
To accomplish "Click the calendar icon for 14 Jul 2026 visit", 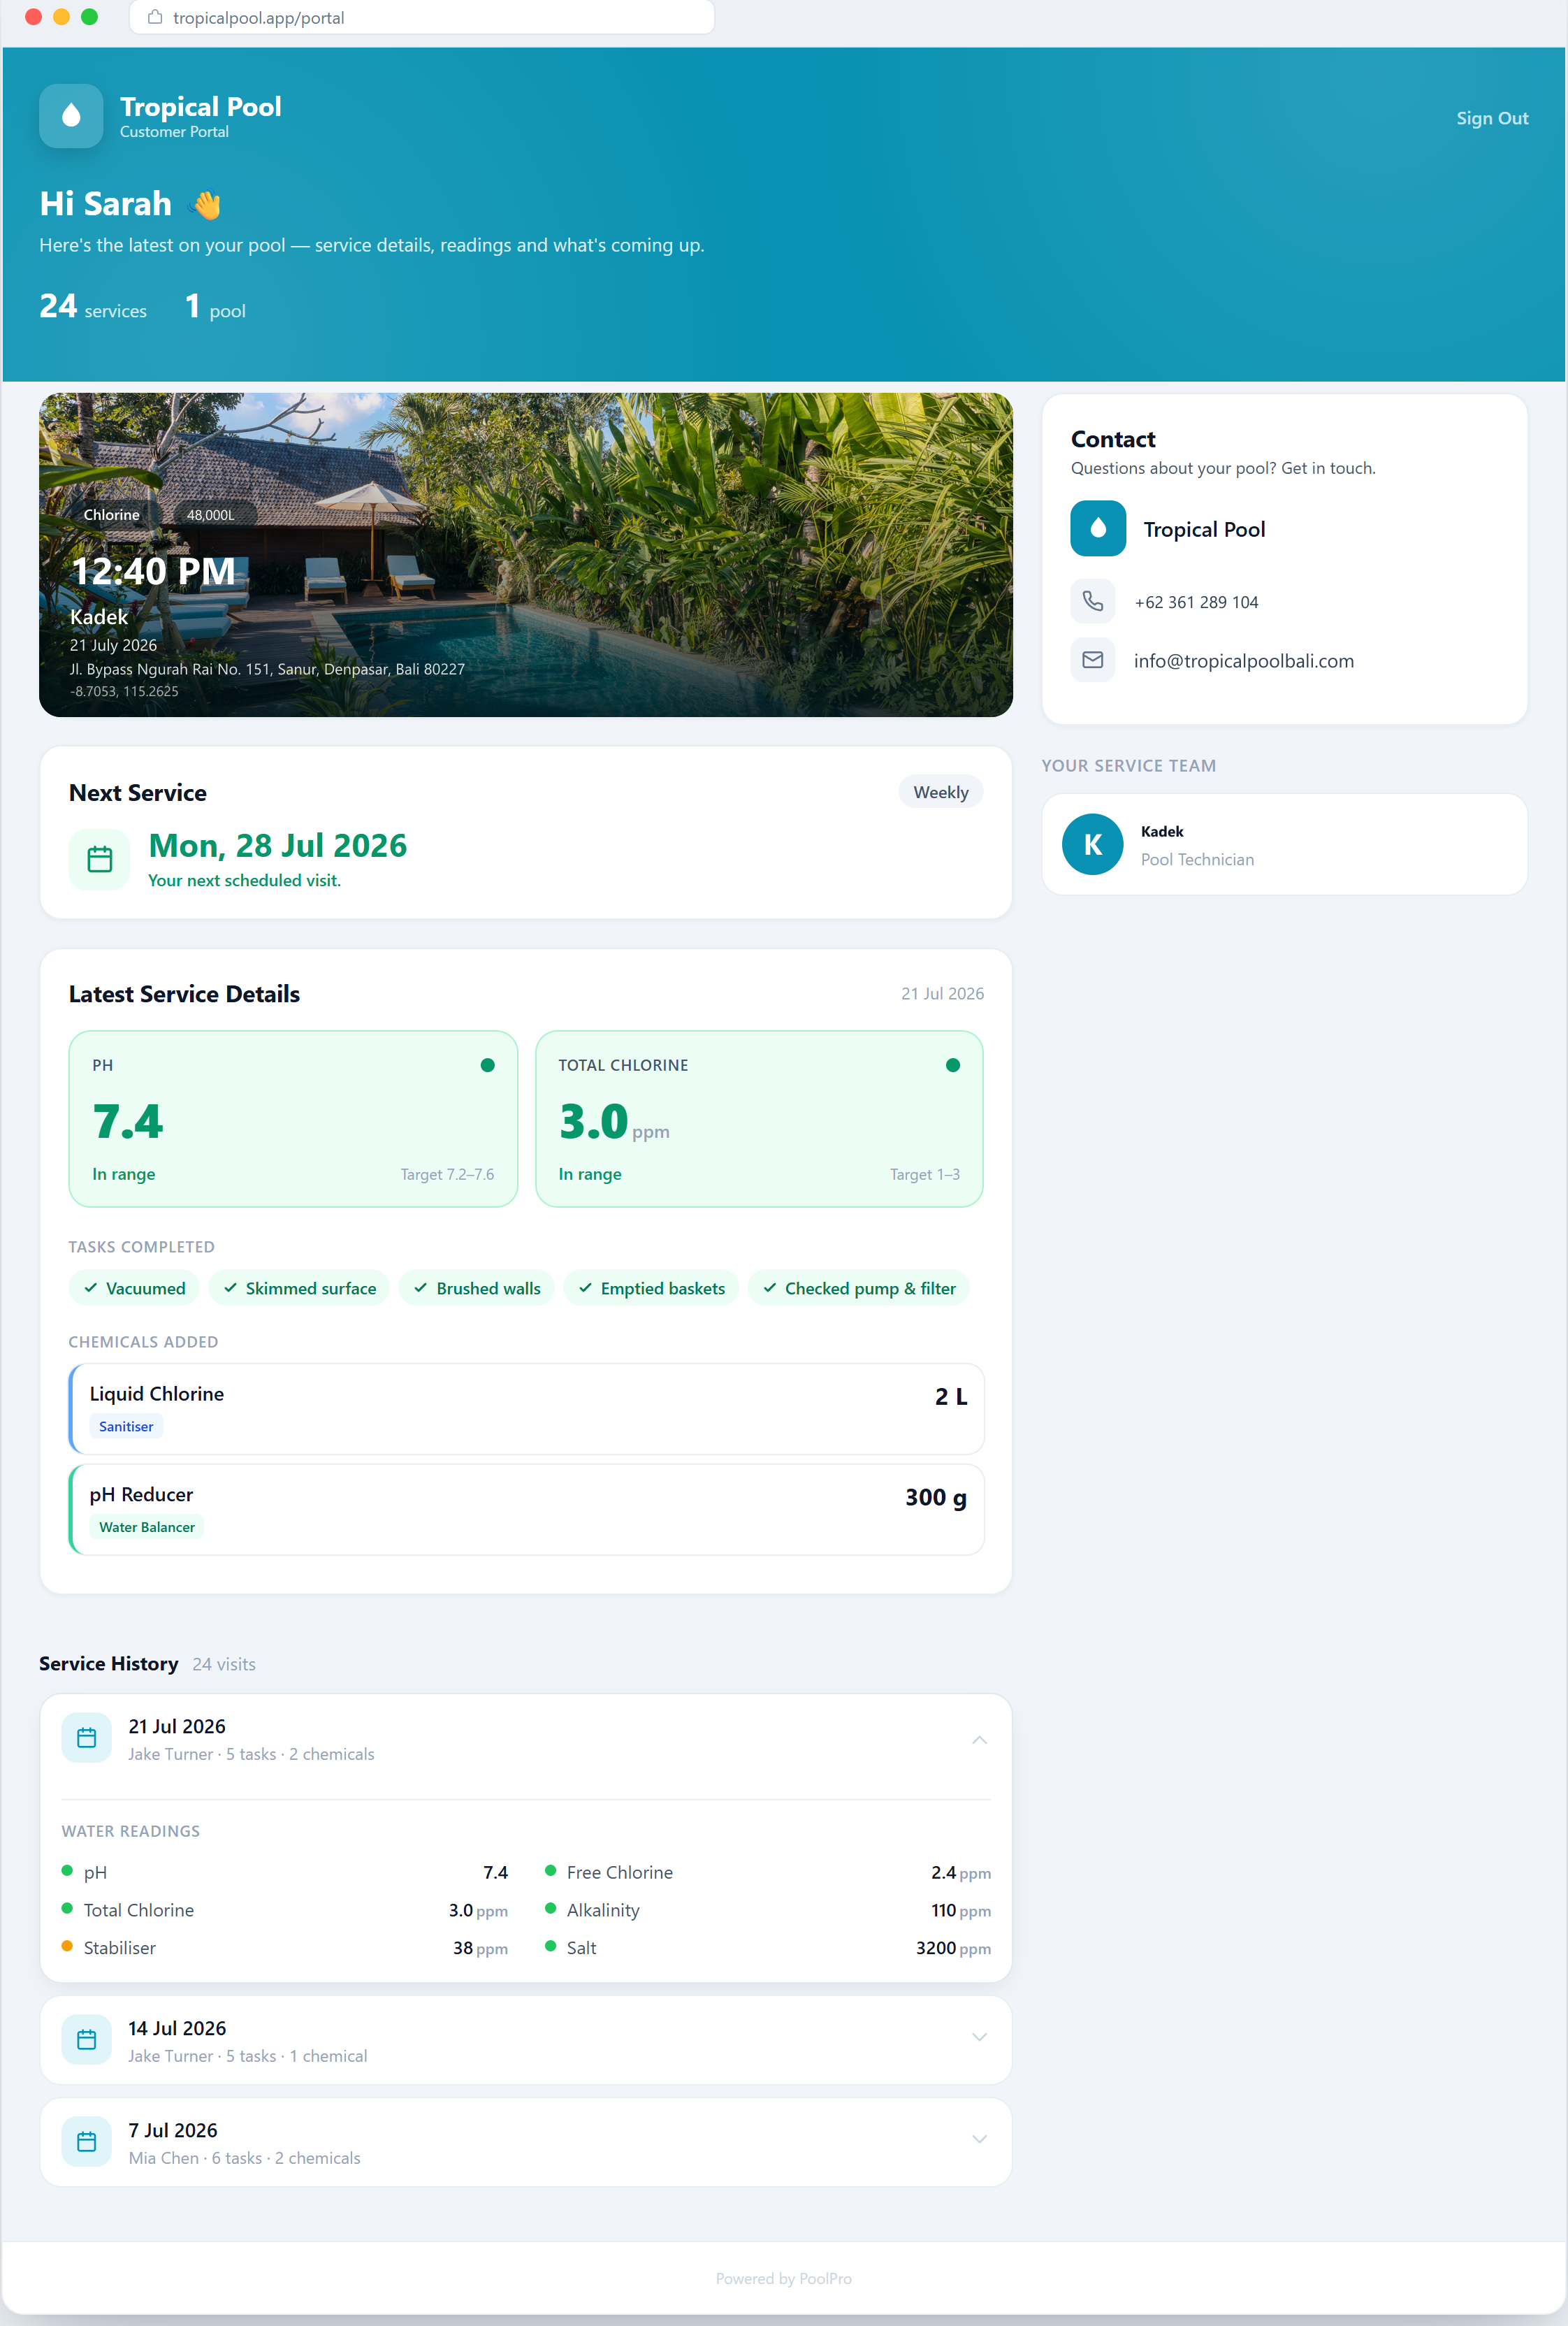I will 87,2040.
